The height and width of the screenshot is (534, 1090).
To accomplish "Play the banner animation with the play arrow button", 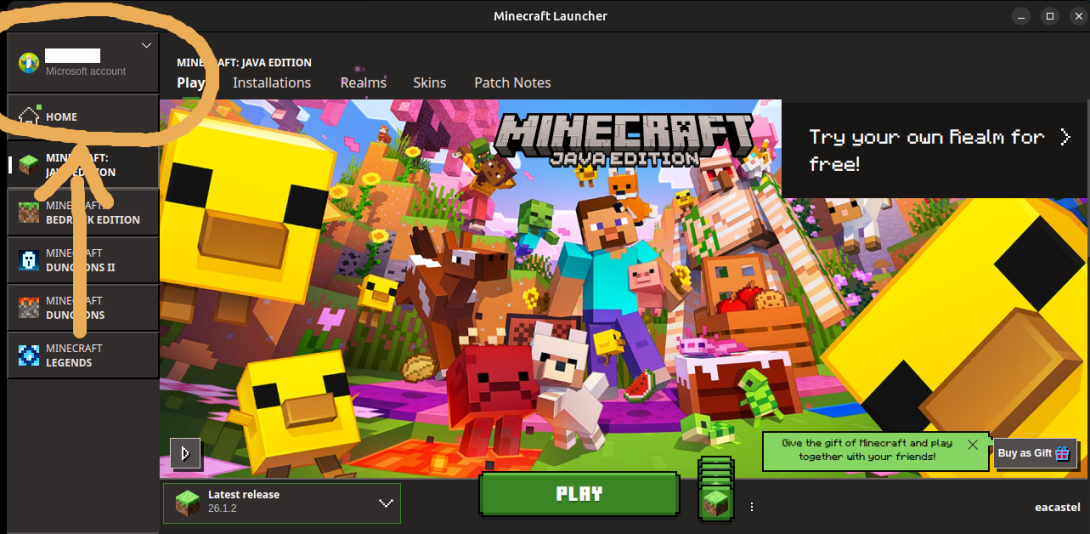I will point(185,454).
